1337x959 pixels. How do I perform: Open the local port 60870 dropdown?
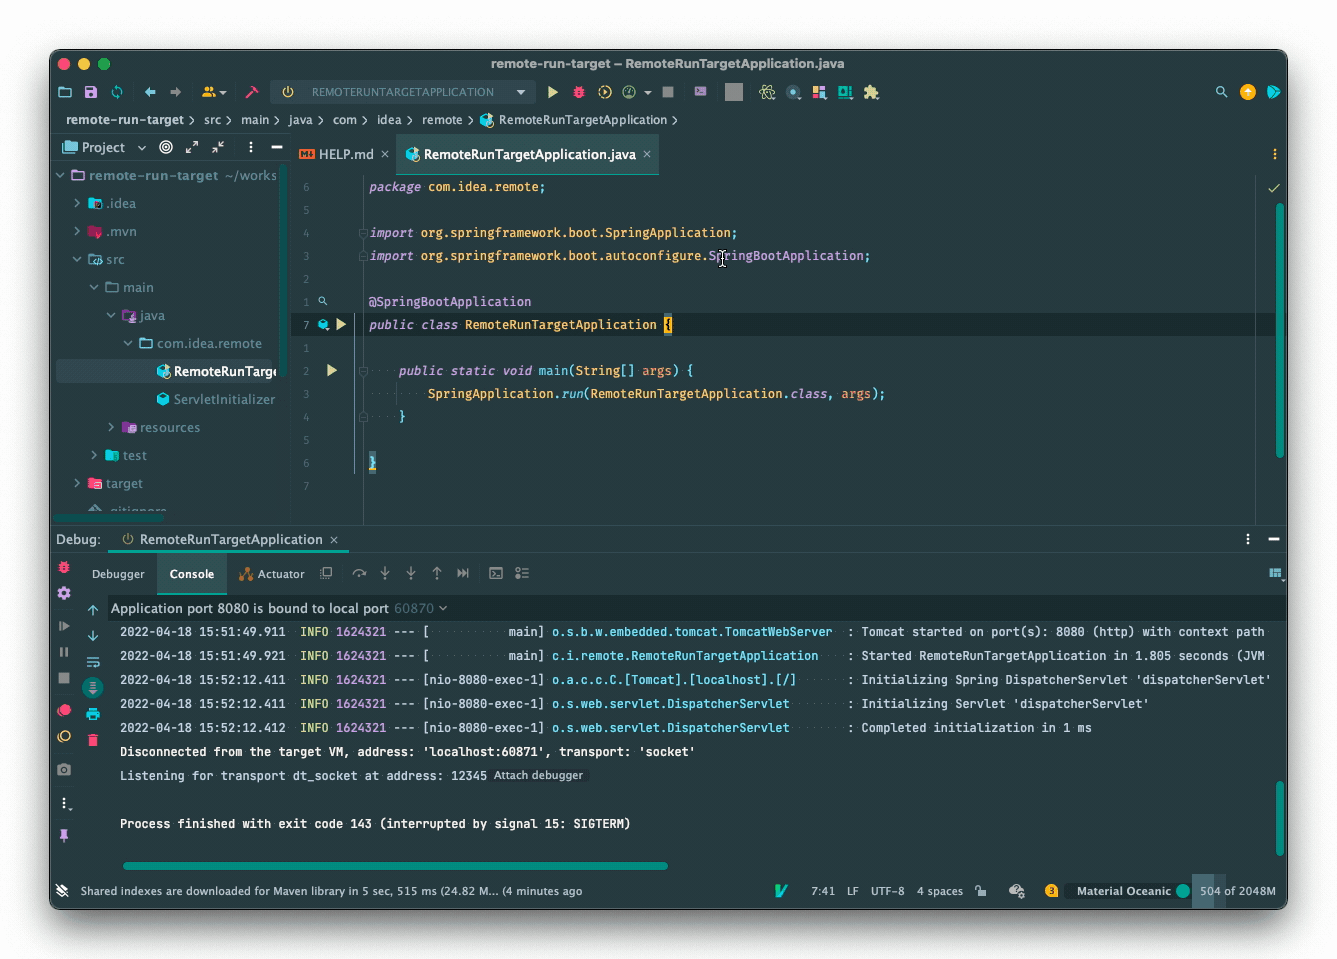pyautogui.click(x=420, y=608)
